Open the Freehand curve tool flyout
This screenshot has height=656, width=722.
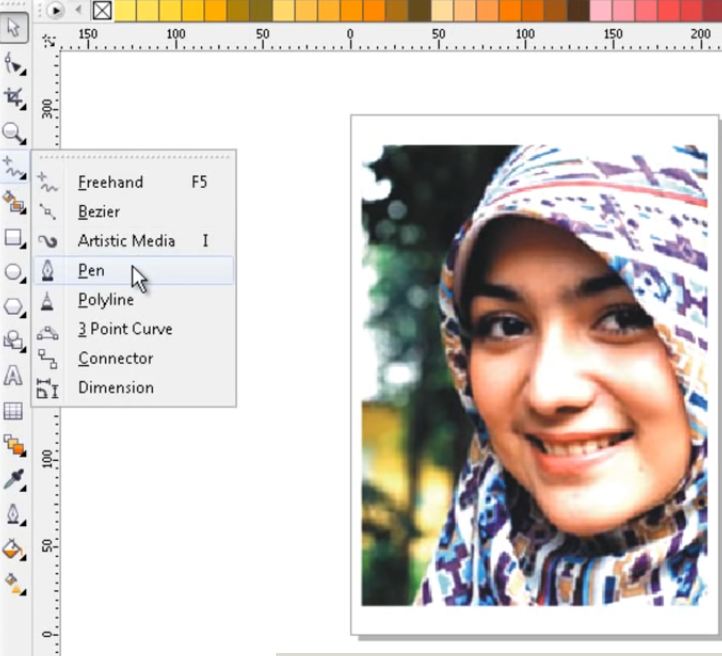[14, 168]
